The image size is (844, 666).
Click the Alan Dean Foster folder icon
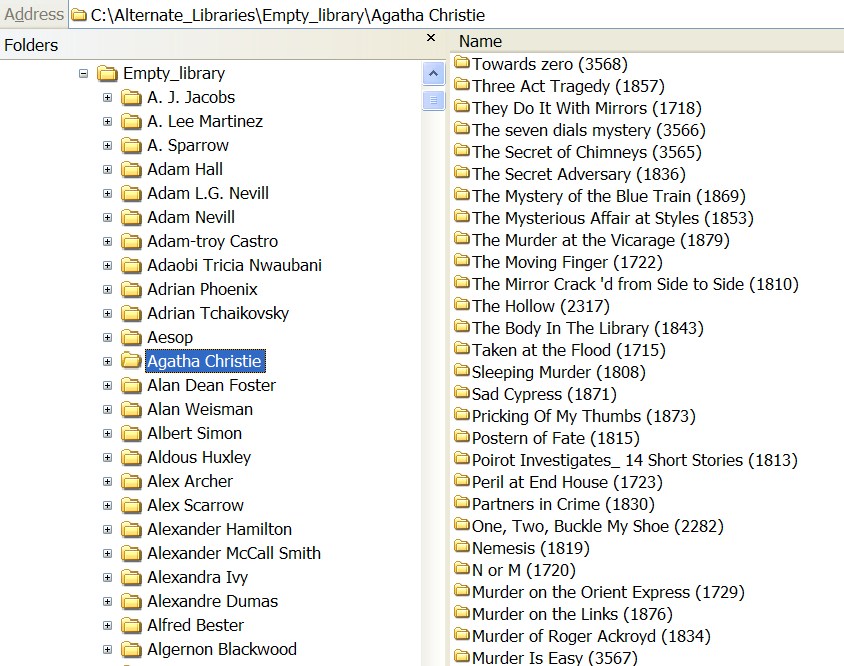click(131, 385)
